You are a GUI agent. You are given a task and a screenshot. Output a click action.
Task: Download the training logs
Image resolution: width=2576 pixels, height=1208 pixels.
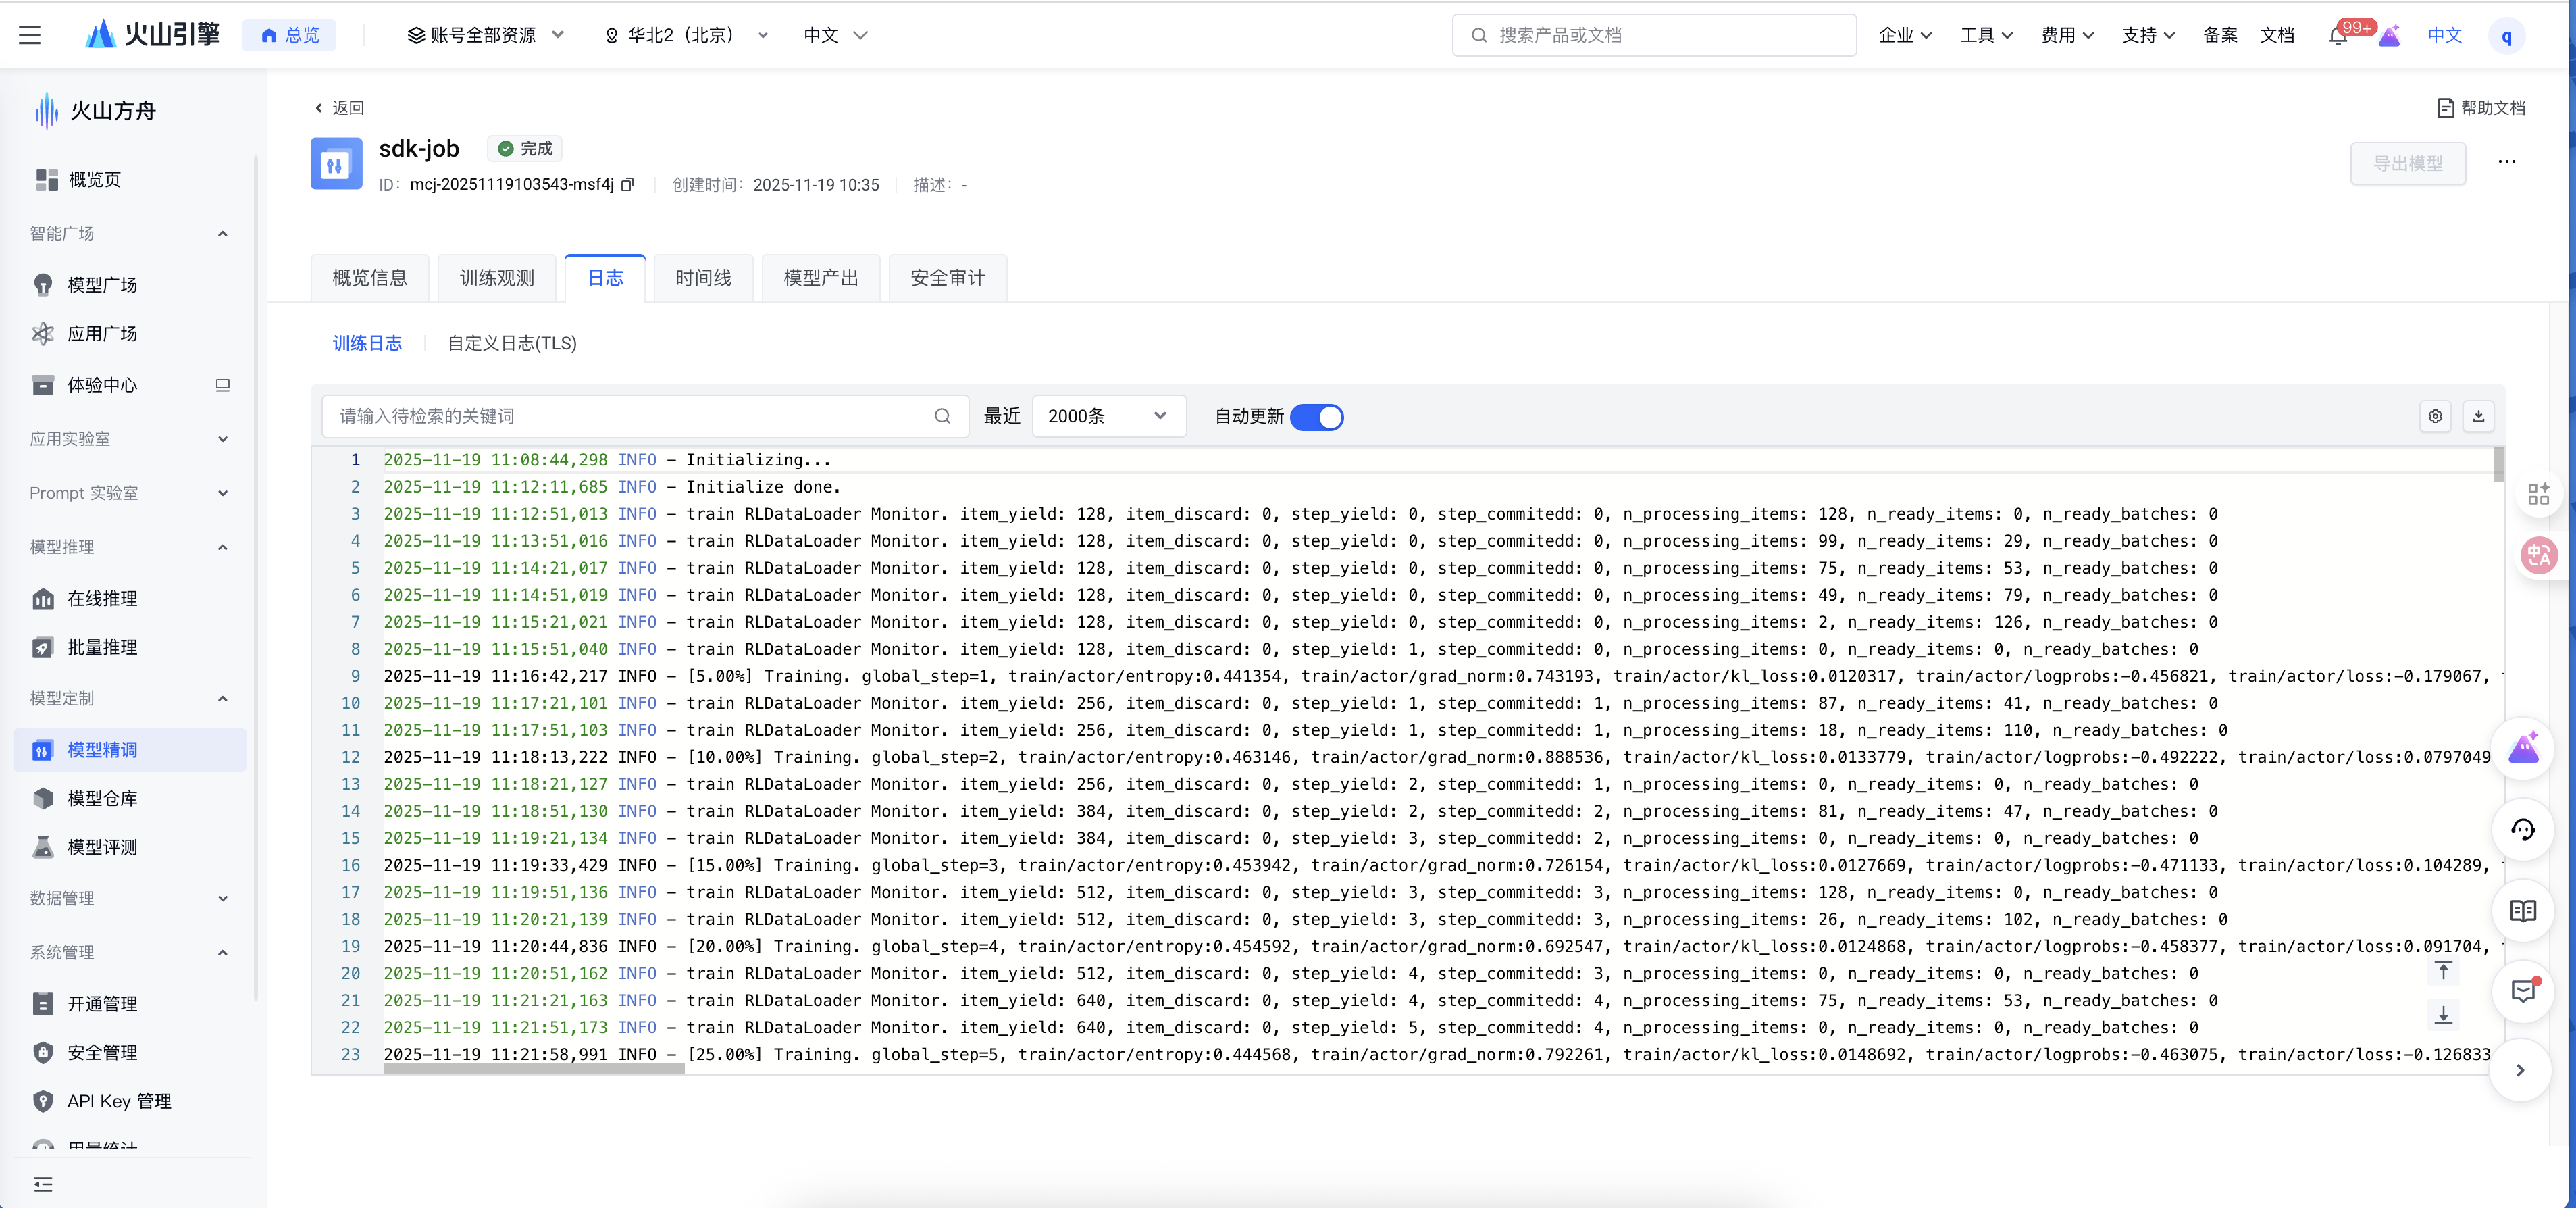click(2478, 416)
